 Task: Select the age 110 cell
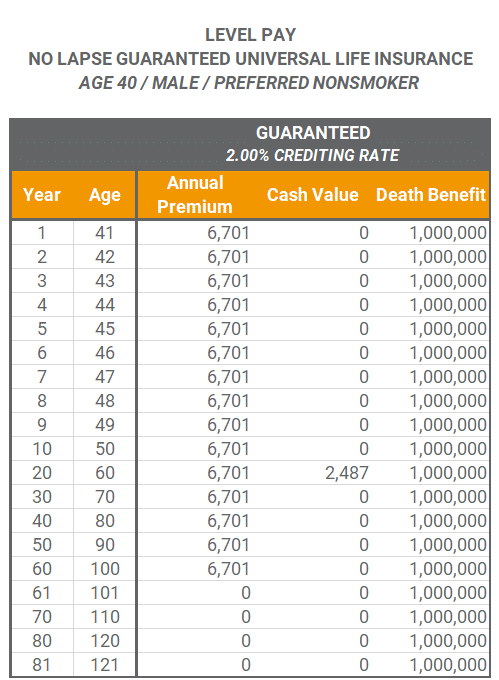(x=104, y=617)
